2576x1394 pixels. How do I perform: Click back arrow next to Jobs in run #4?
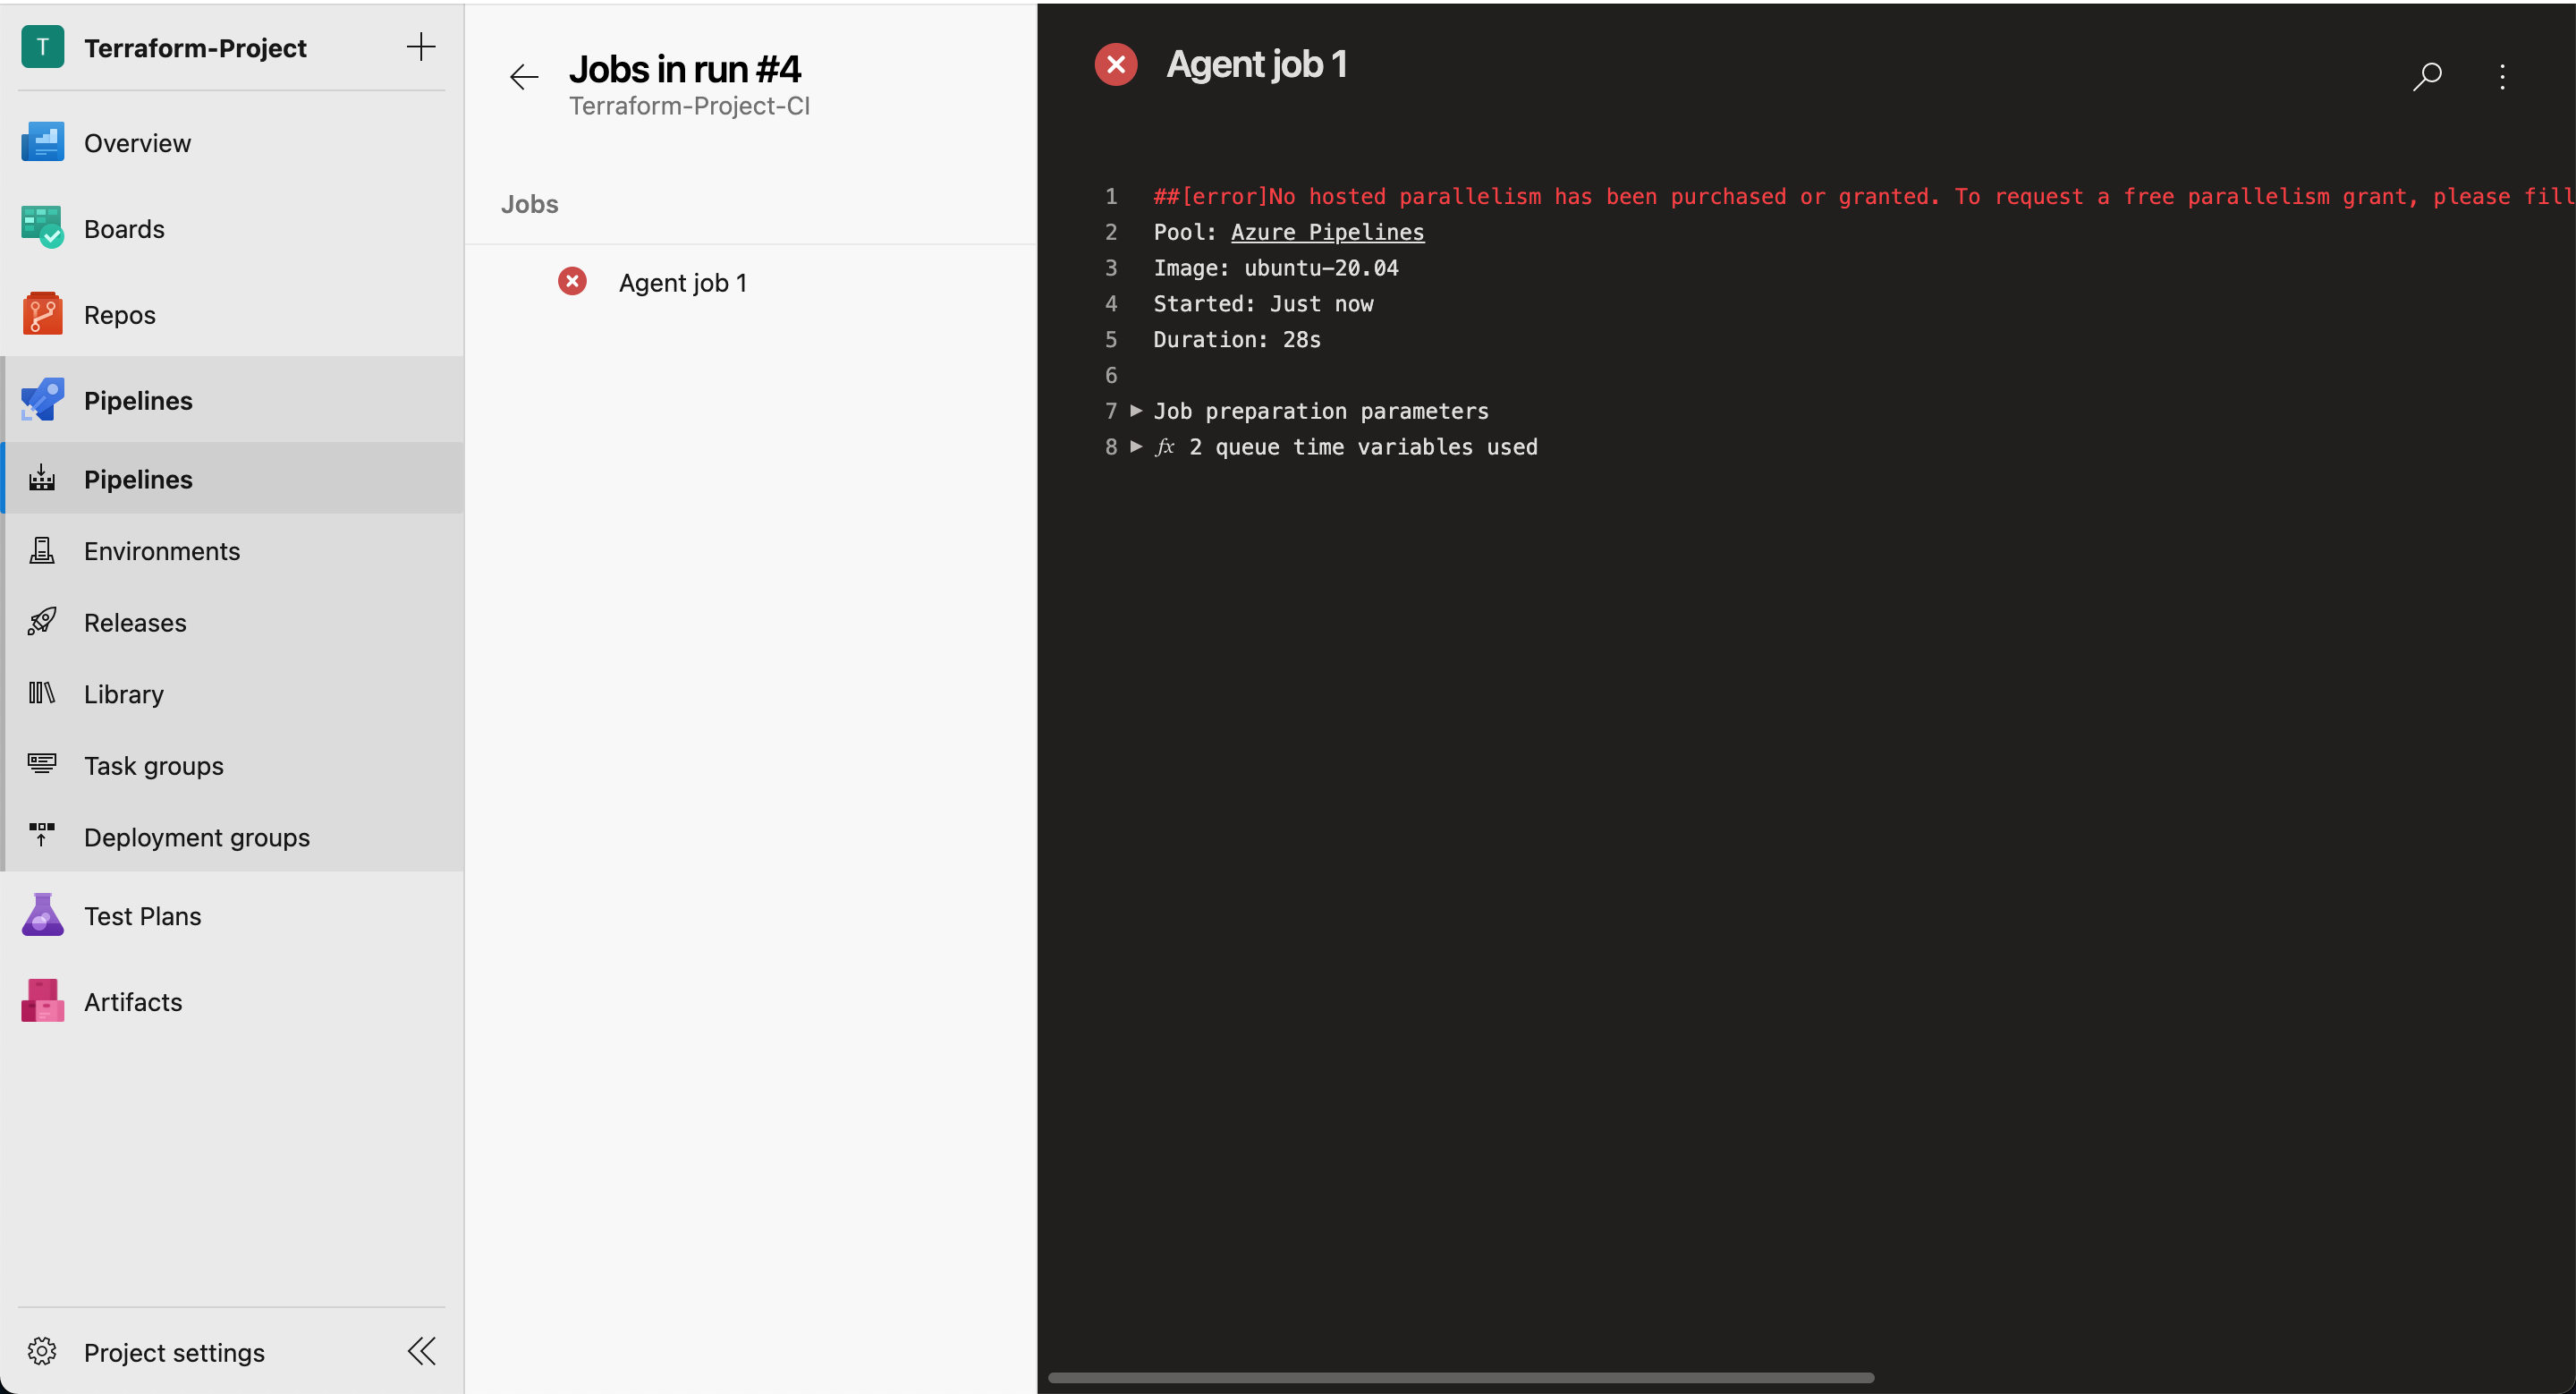(524, 77)
